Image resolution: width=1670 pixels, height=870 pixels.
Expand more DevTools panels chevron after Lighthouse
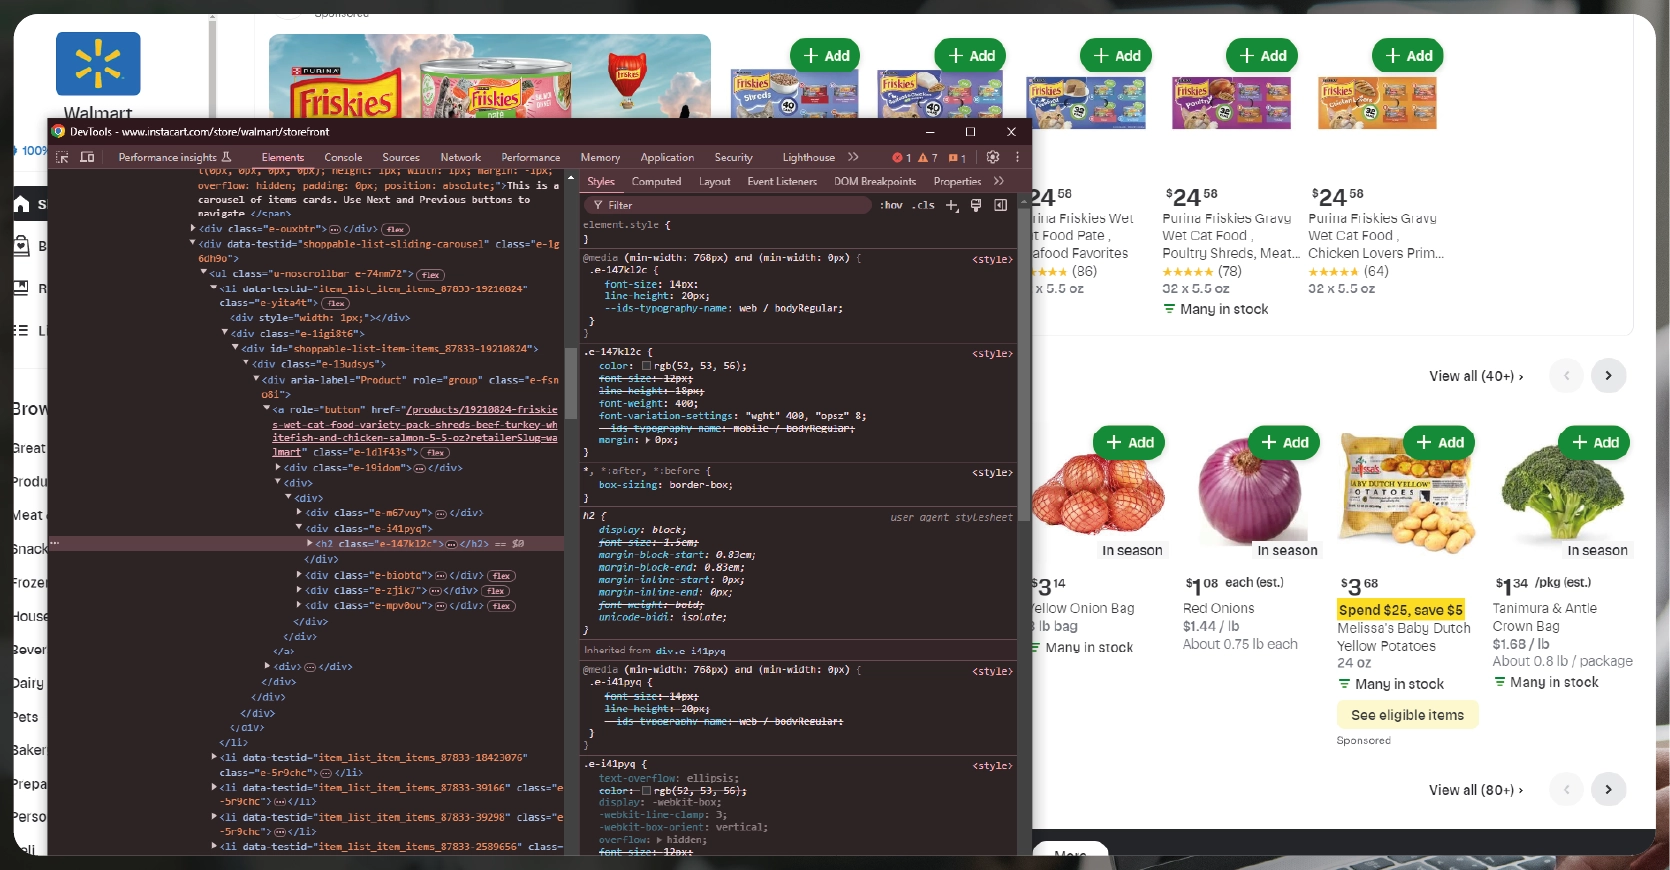[x=853, y=157]
